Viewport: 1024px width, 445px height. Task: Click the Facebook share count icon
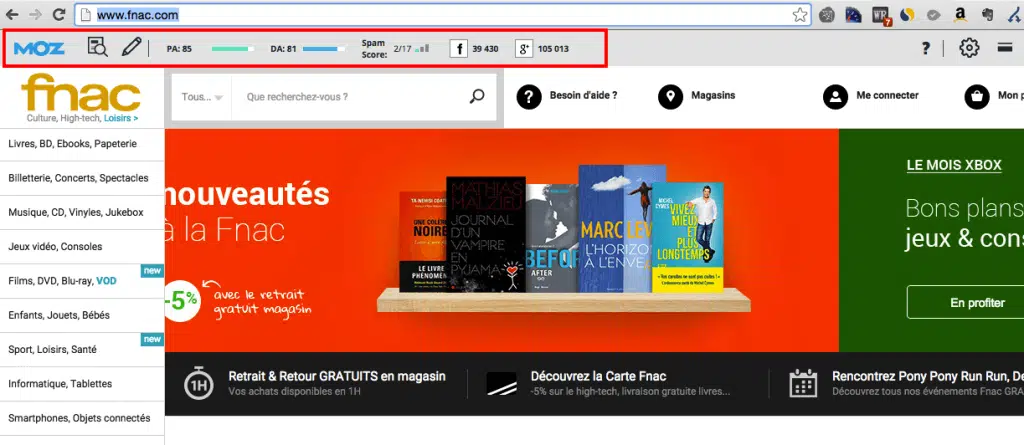[x=458, y=48]
